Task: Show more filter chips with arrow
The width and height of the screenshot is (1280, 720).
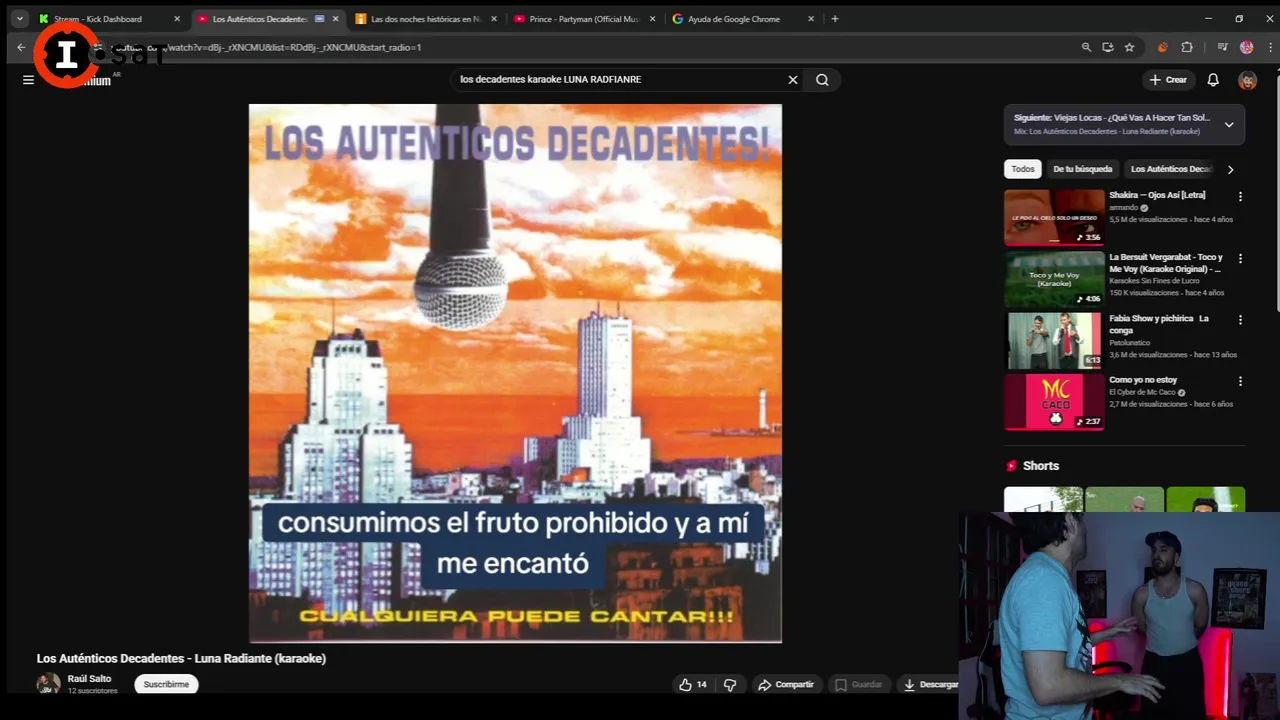Action: [1230, 169]
